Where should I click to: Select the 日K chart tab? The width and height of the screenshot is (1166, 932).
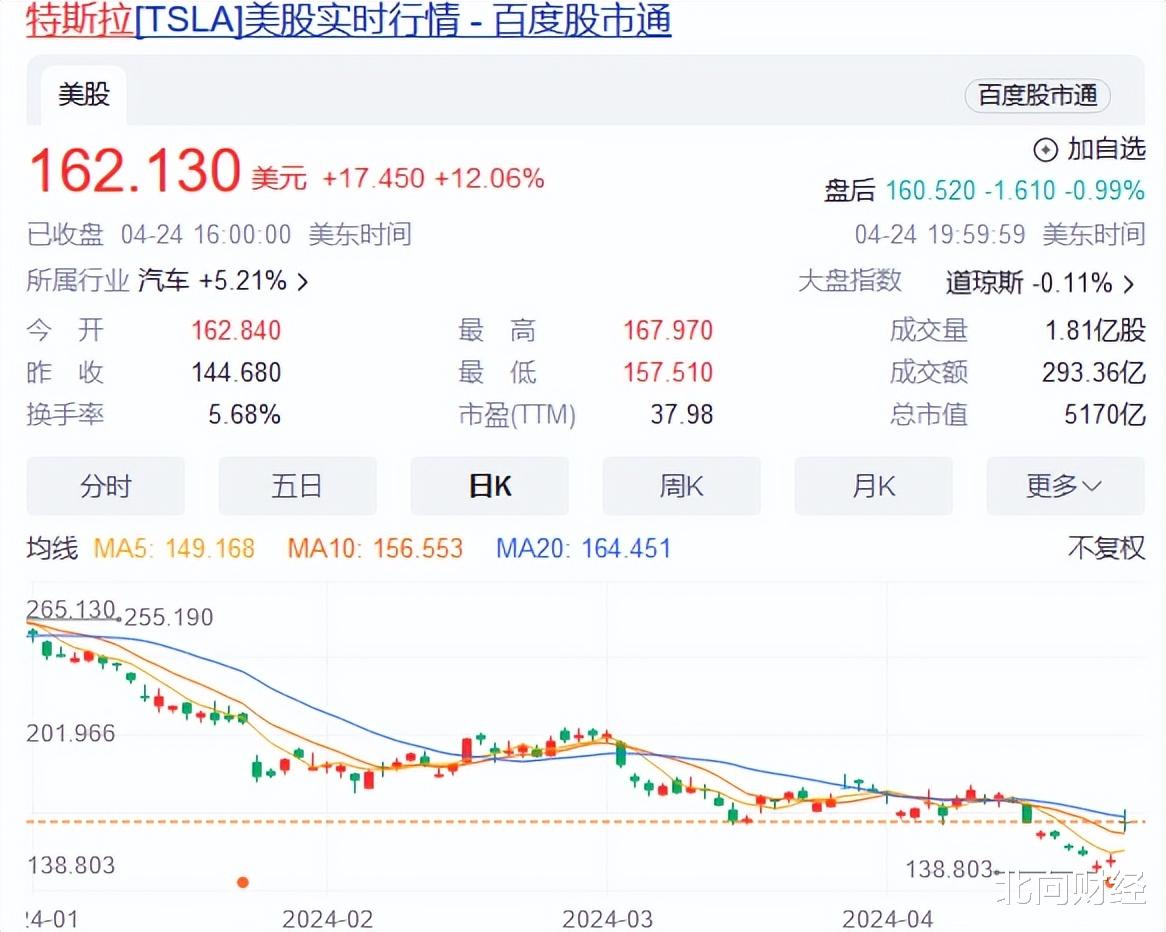[489, 486]
